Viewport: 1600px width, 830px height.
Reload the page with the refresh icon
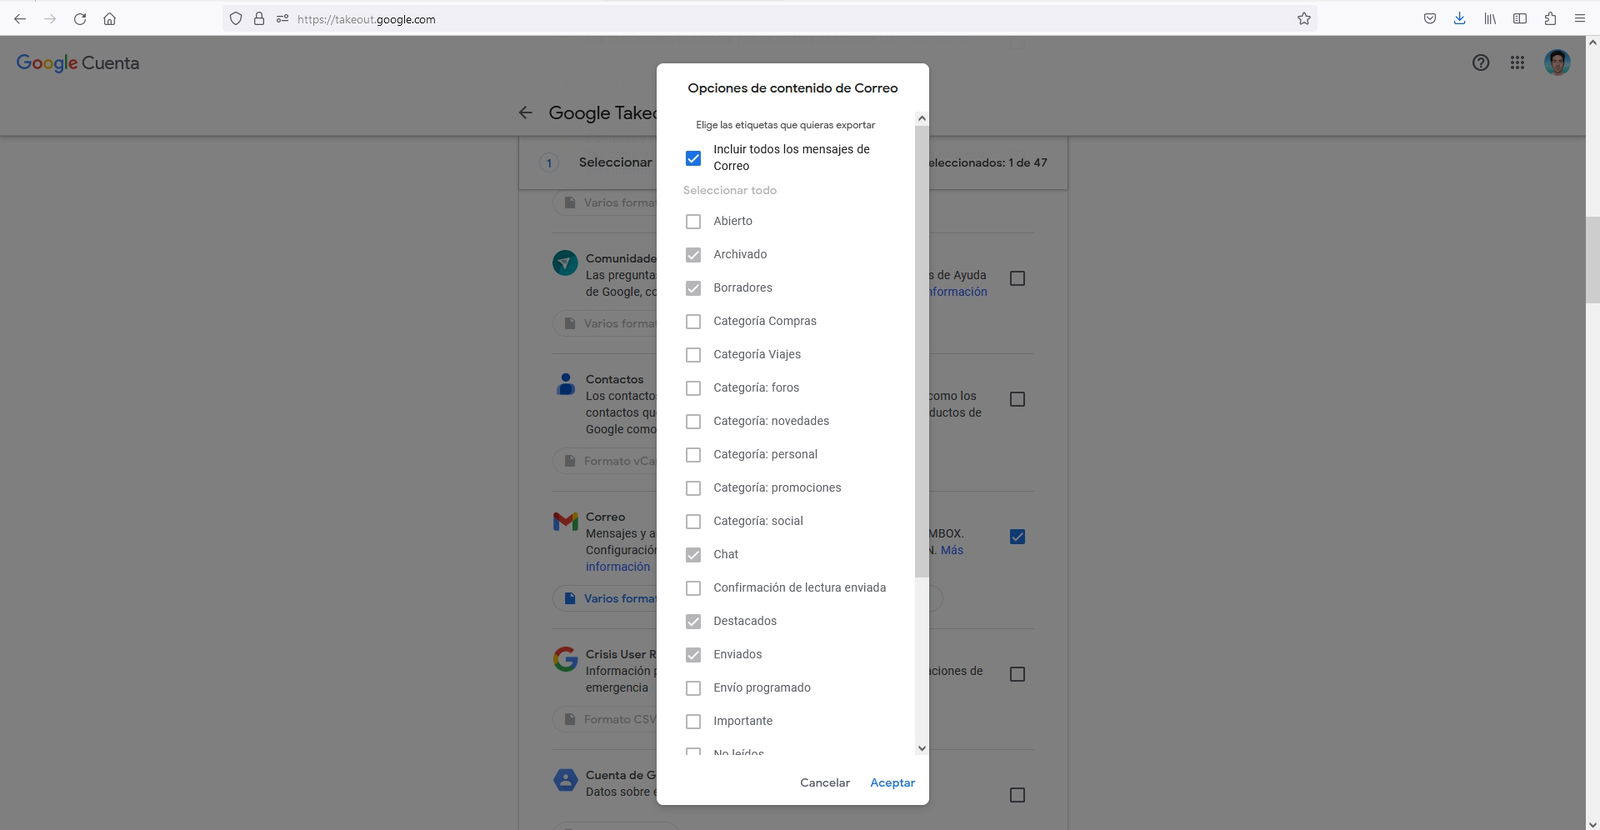80,18
